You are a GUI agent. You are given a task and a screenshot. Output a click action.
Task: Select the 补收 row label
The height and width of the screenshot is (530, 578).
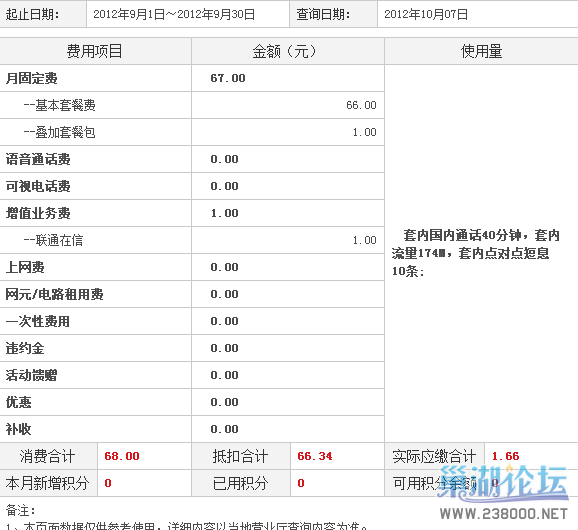[18, 429]
